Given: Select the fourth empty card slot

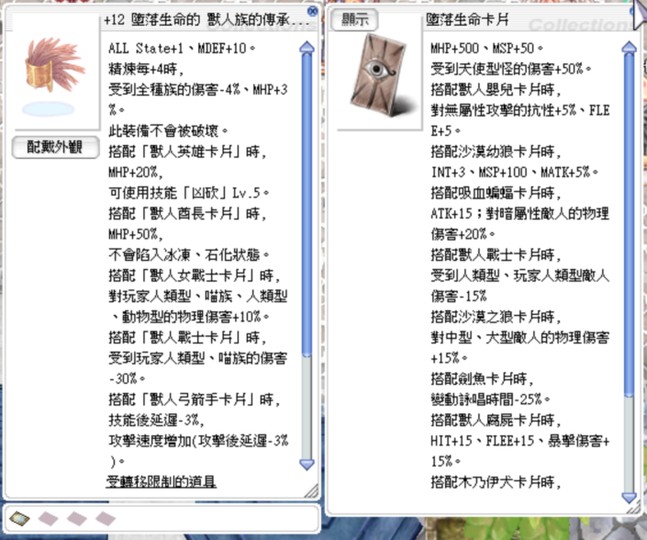Looking at the screenshot, I should 104,517.
